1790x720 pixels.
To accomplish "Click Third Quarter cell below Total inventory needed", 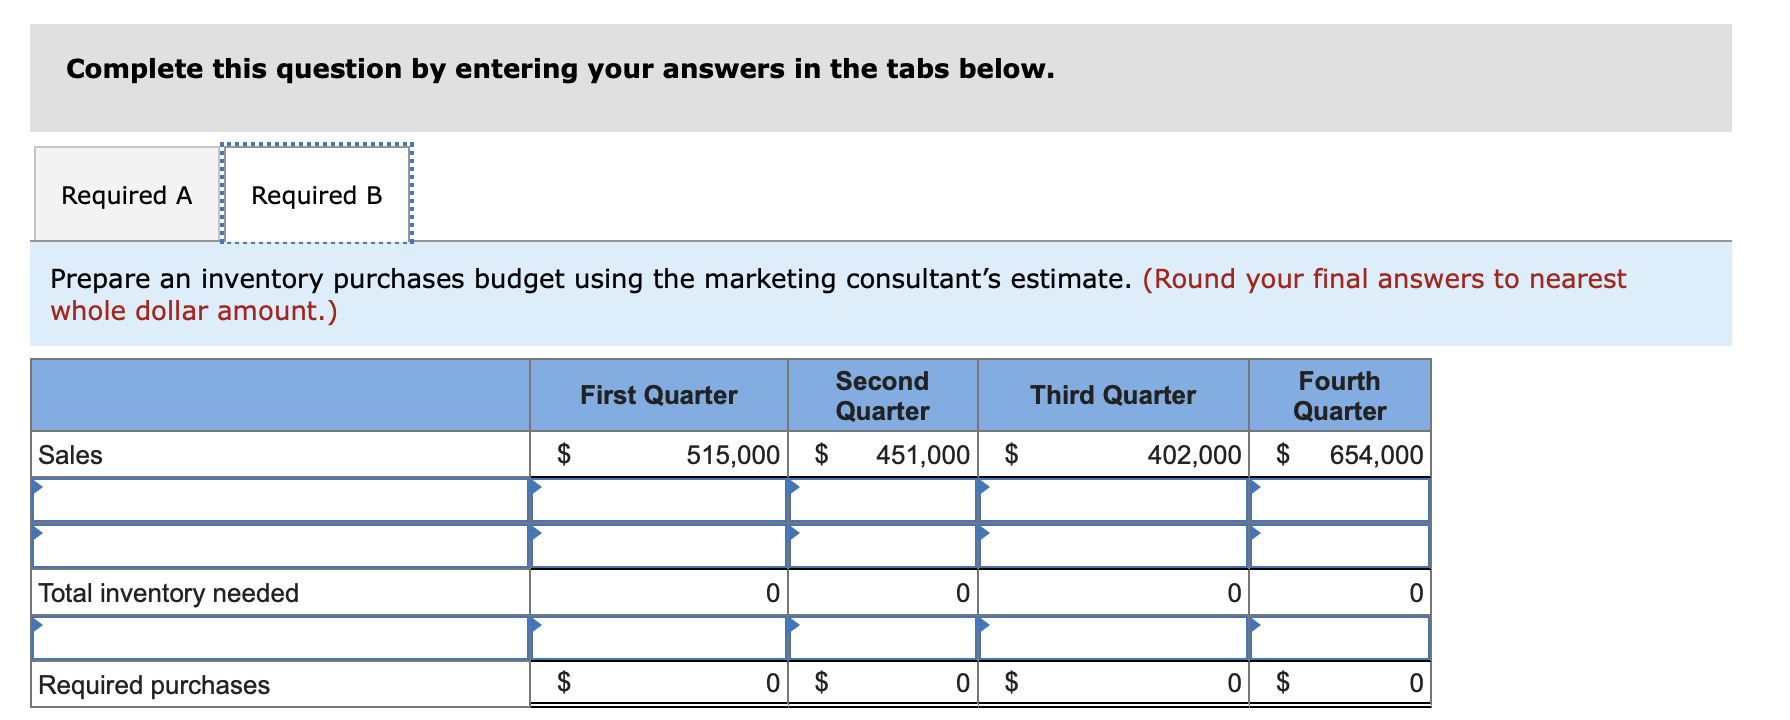I will 1113,638.
